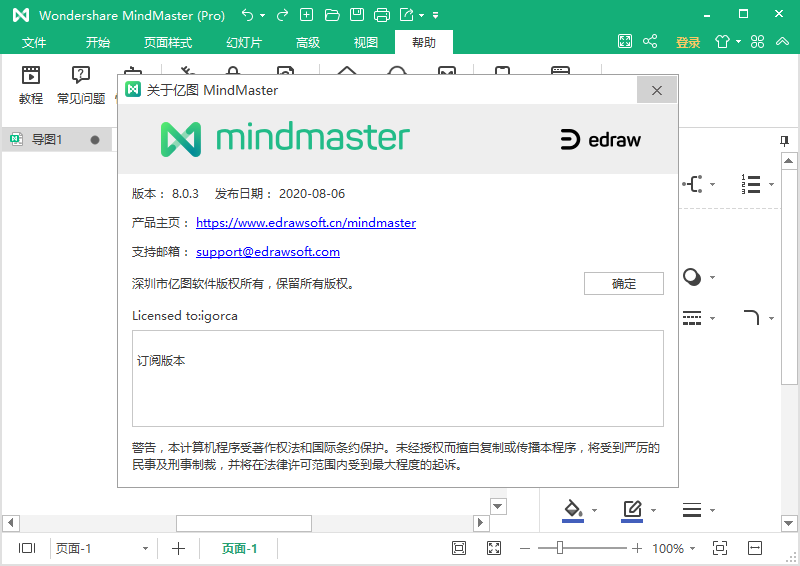
Task: Click the shape shadow circle icon
Action: point(692,277)
